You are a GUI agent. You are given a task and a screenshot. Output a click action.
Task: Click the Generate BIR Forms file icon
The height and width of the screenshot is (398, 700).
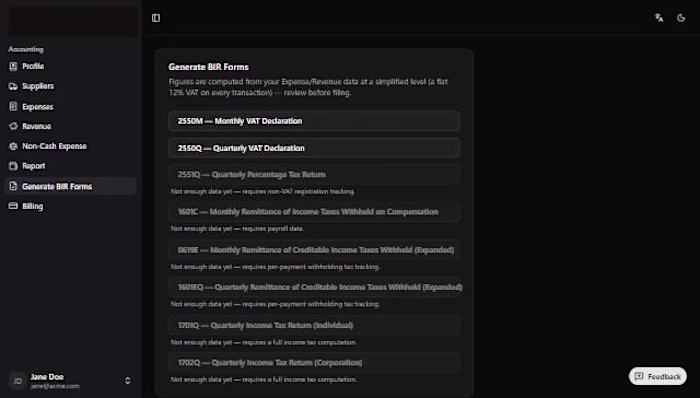pyautogui.click(x=13, y=186)
